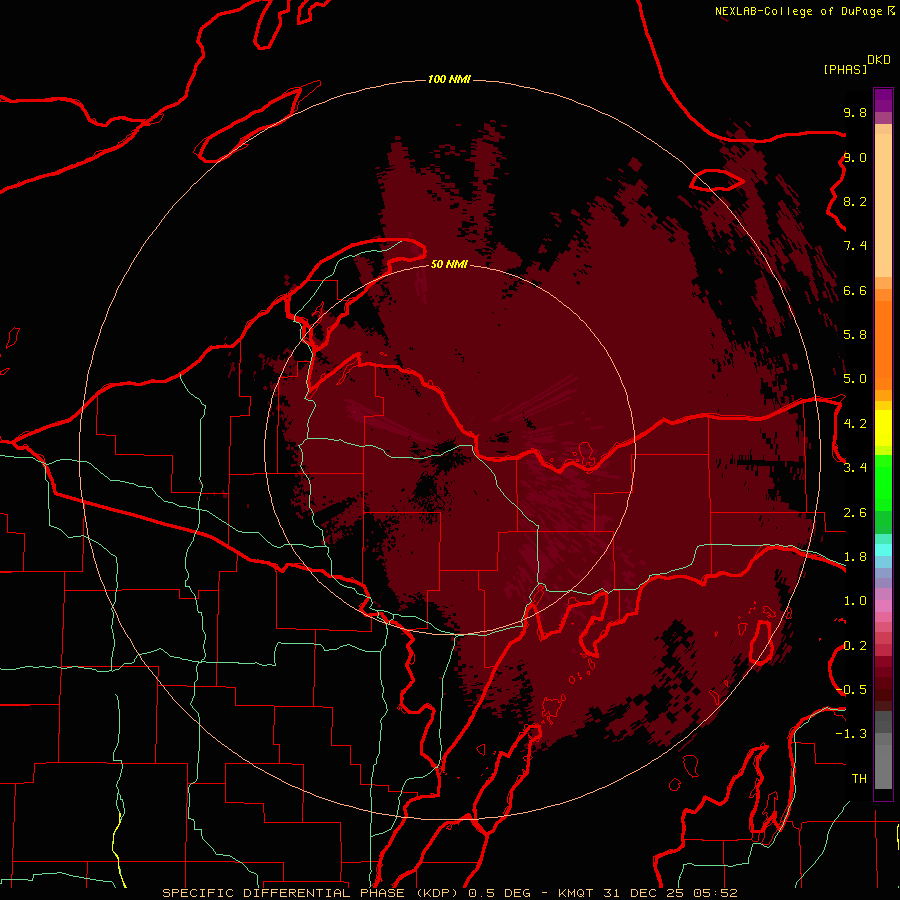Pick the gray color band near TH
The width and height of the screenshot is (900, 900).
pyautogui.click(x=883, y=766)
